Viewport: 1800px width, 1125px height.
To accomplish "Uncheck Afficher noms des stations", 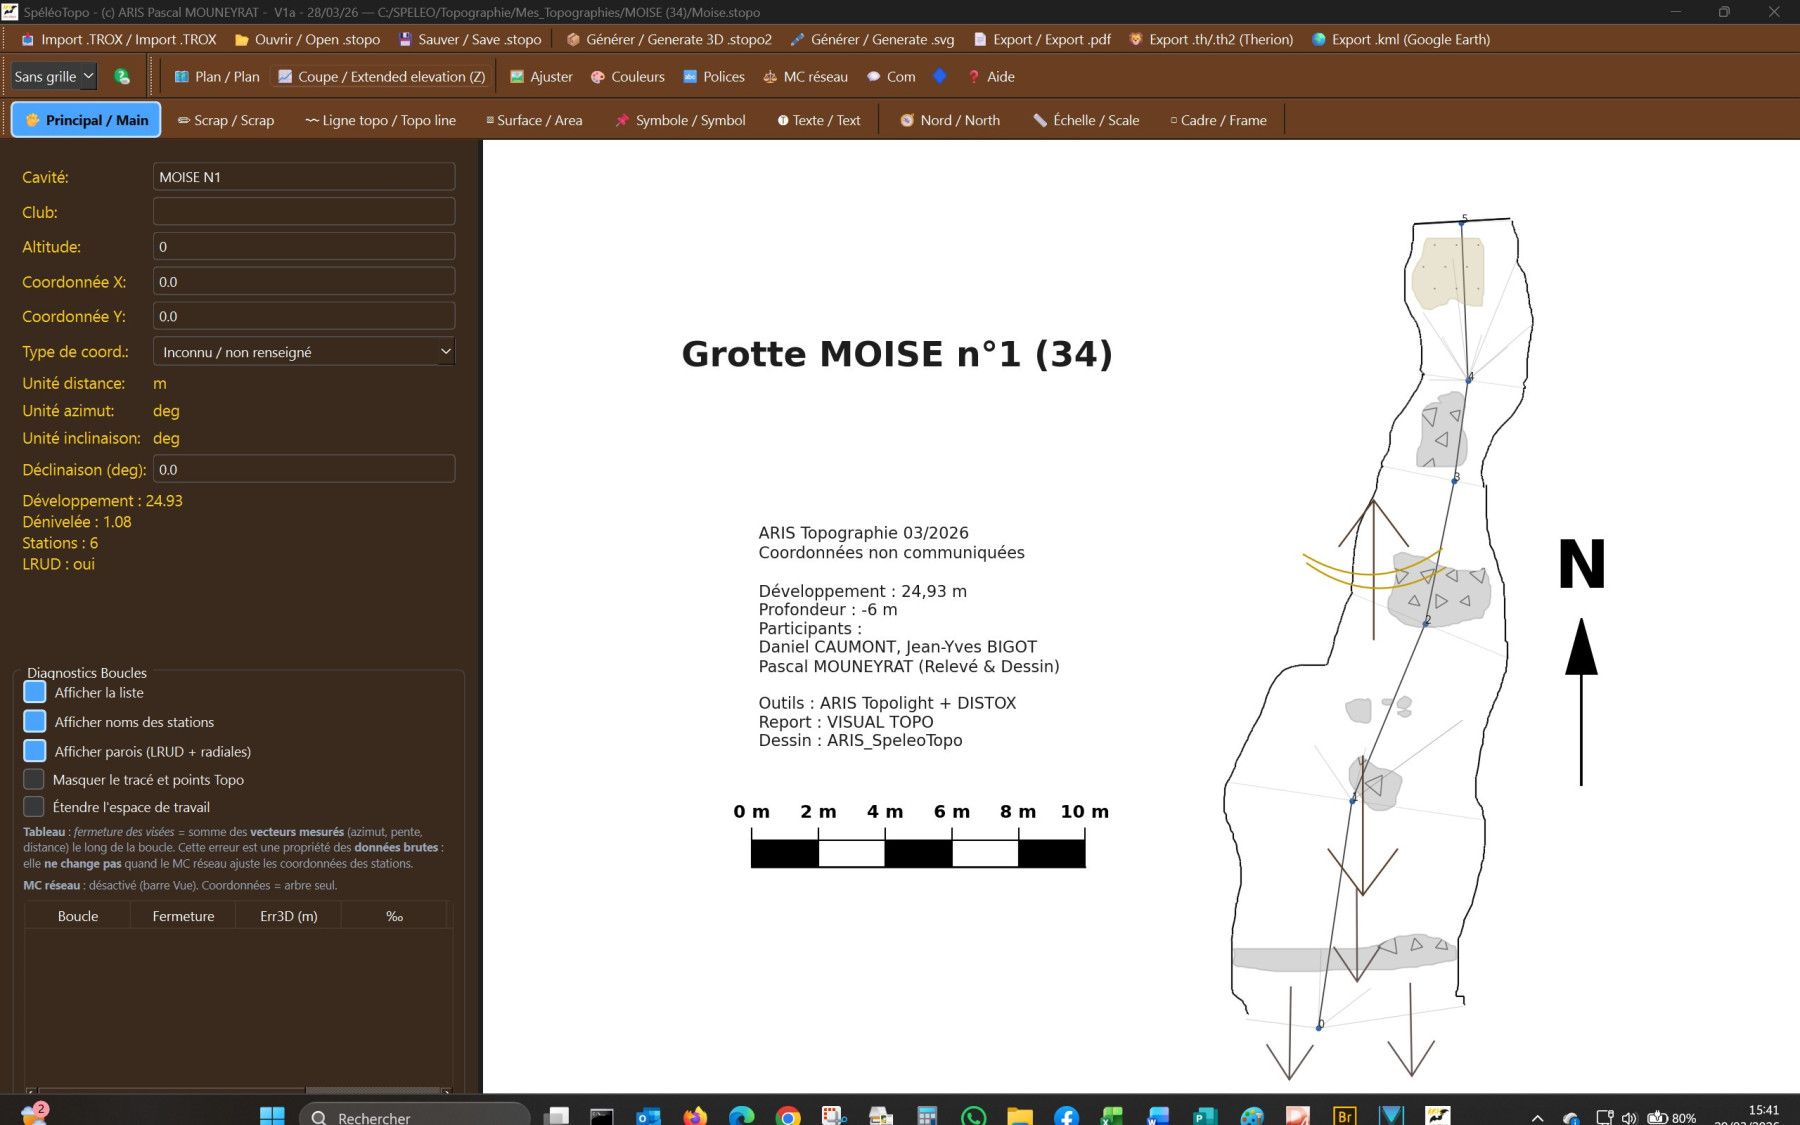I will coord(35,722).
